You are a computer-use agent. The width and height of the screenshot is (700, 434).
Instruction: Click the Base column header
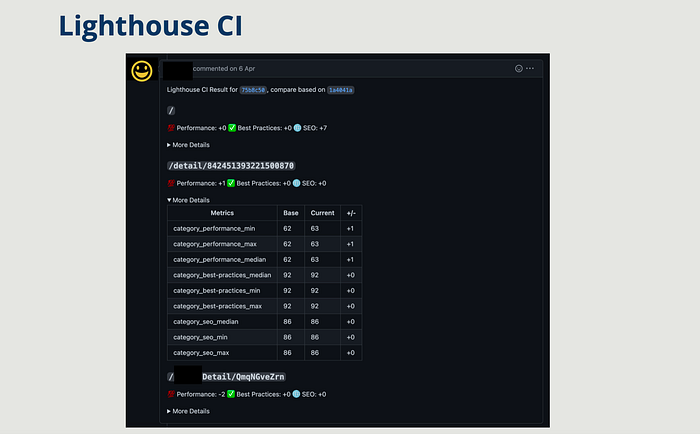tap(291, 213)
